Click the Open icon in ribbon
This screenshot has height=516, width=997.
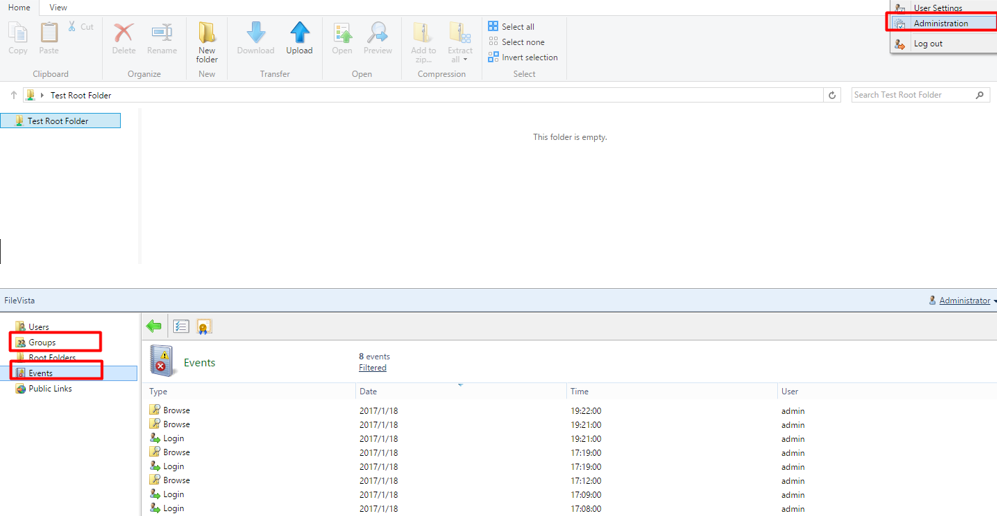pos(342,32)
